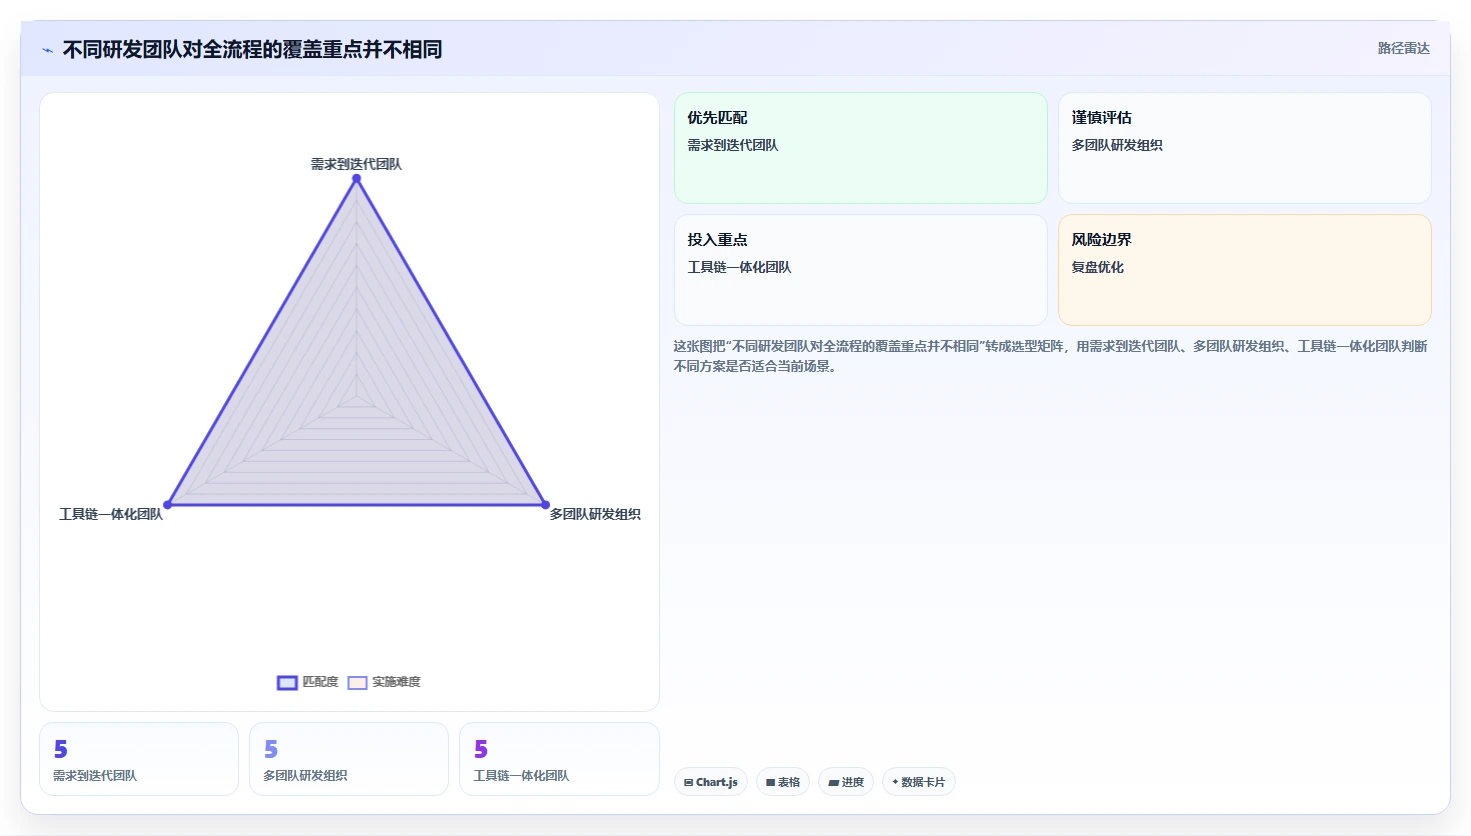Click the header icon beside the title

[x=47, y=50]
